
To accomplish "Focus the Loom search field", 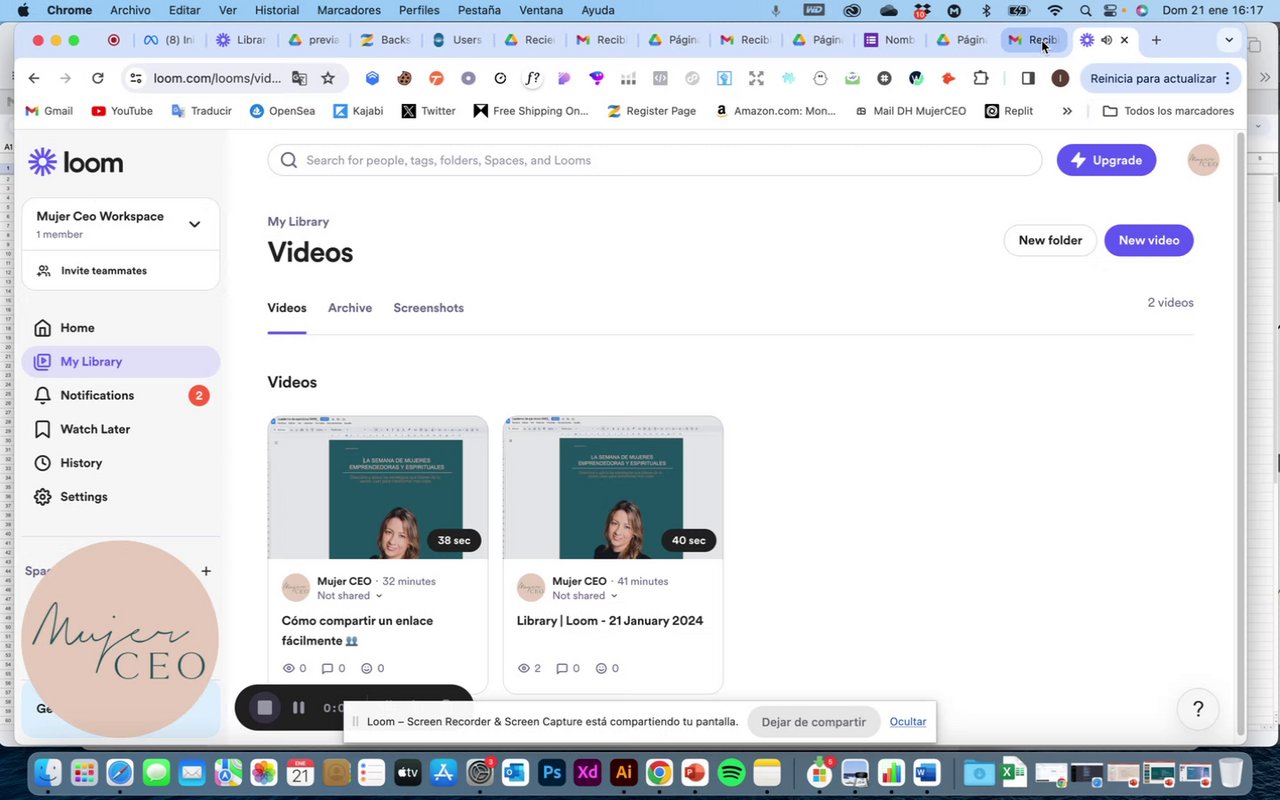I will [x=655, y=160].
